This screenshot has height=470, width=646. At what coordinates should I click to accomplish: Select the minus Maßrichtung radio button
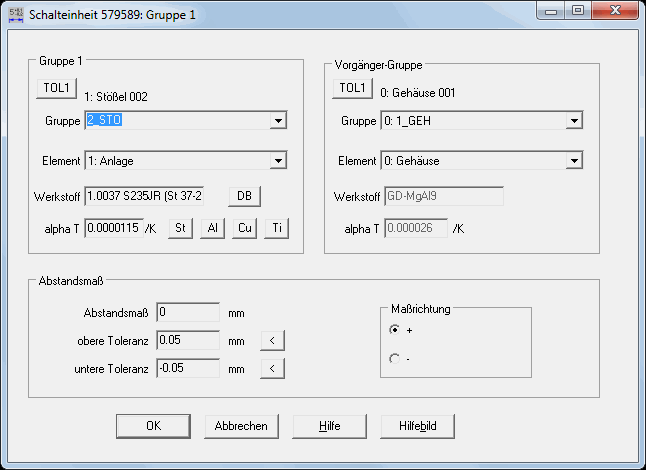tap(394, 359)
